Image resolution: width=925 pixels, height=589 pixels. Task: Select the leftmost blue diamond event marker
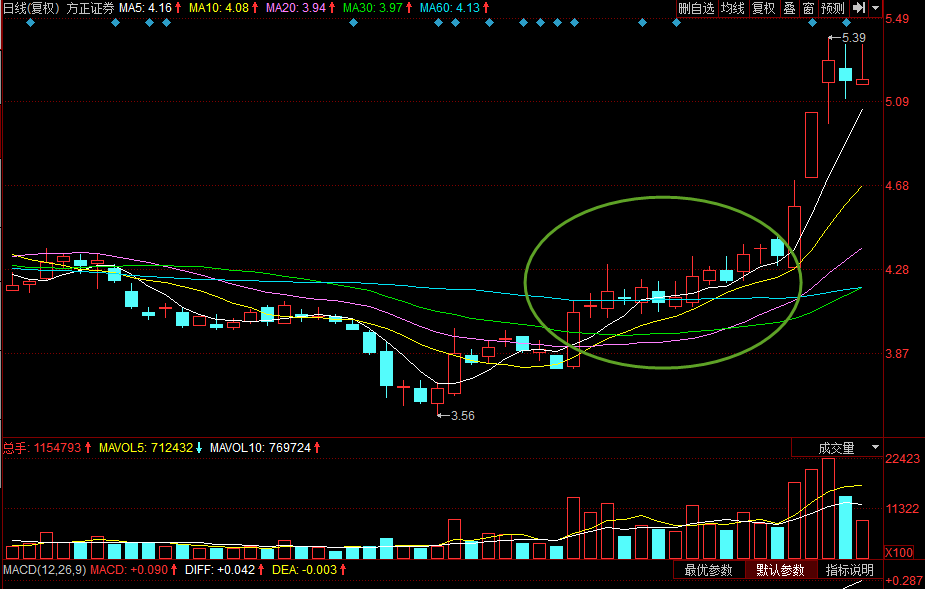pyautogui.click(x=31, y=23)
